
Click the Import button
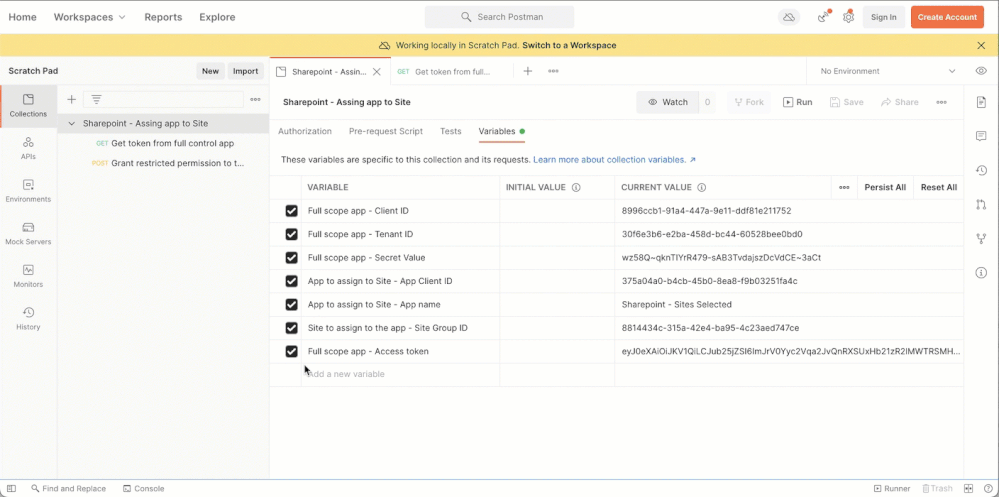pos(245,71)
